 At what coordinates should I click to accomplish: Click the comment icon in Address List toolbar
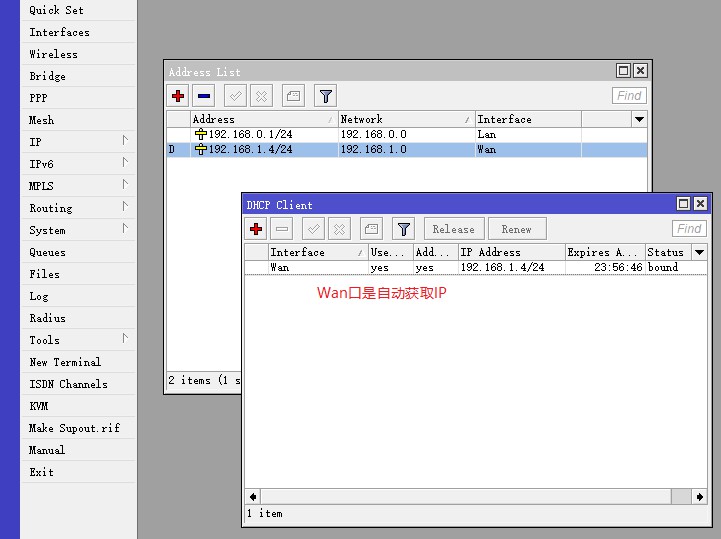(x=293, y=96)
